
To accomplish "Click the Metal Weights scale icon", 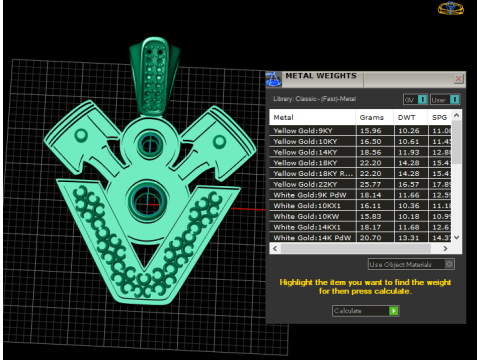I will click(x=273, y=79).
